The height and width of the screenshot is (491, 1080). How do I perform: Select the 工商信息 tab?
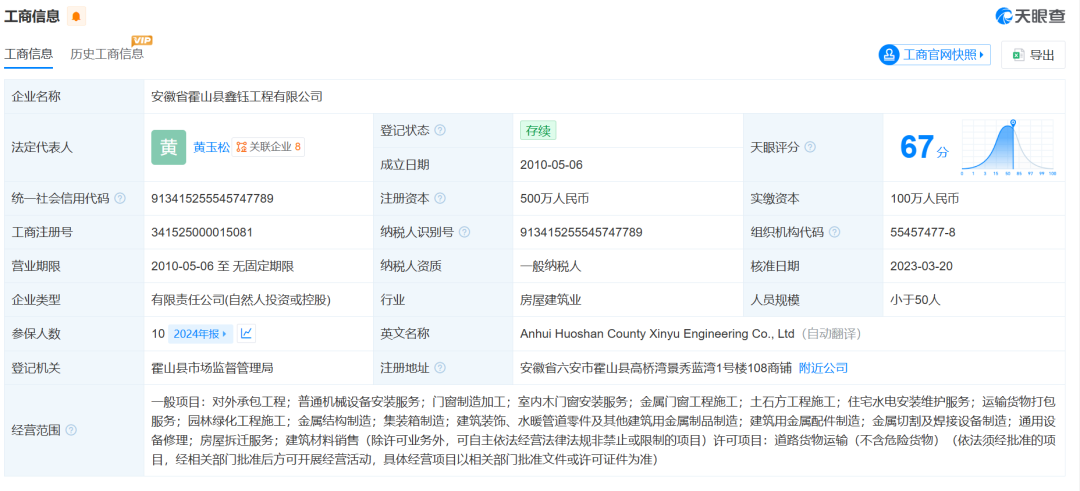pyautogui.click(x=29, y=54)
